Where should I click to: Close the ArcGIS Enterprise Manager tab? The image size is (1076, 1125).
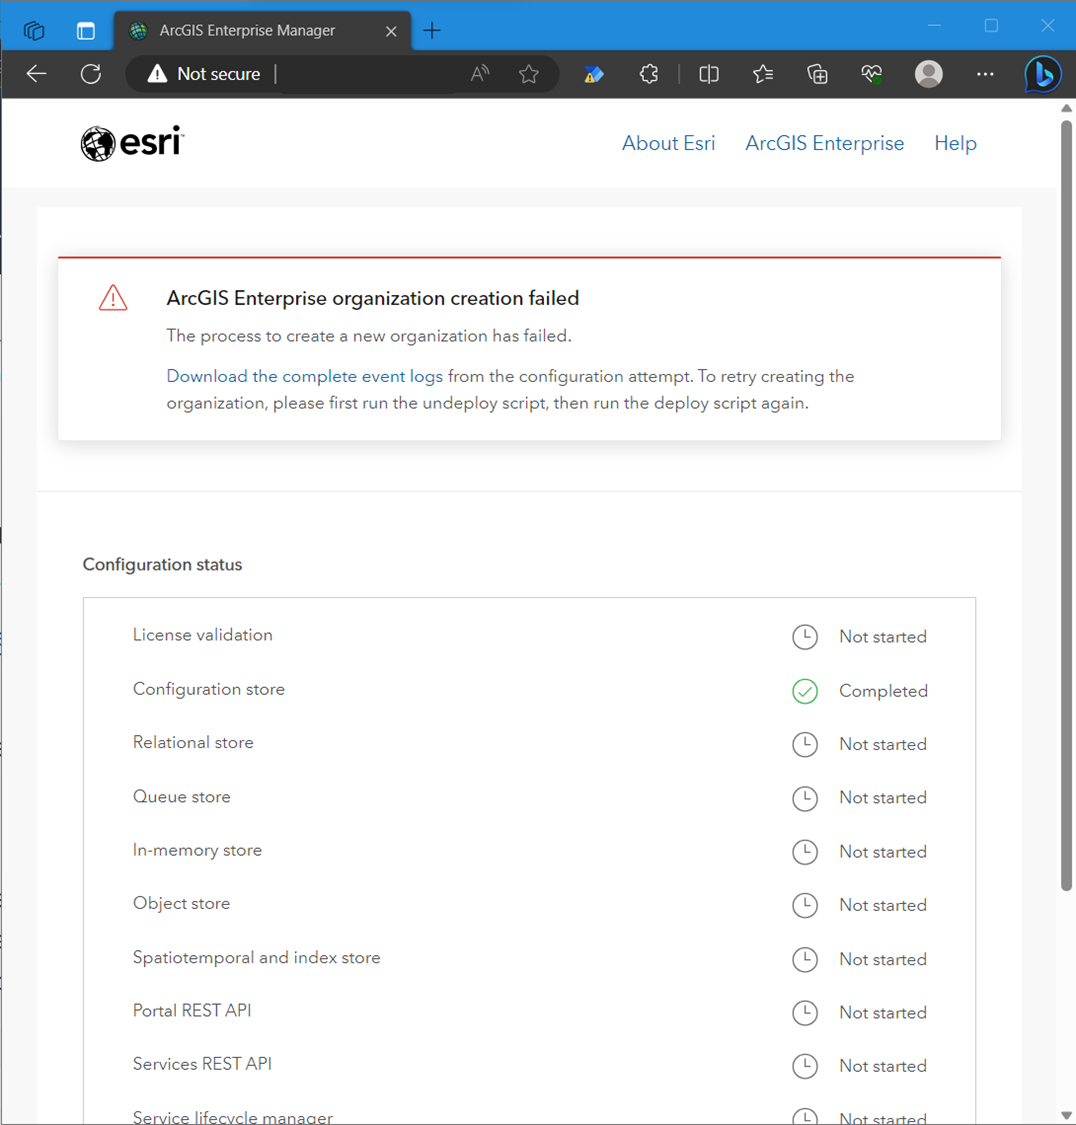391,31
